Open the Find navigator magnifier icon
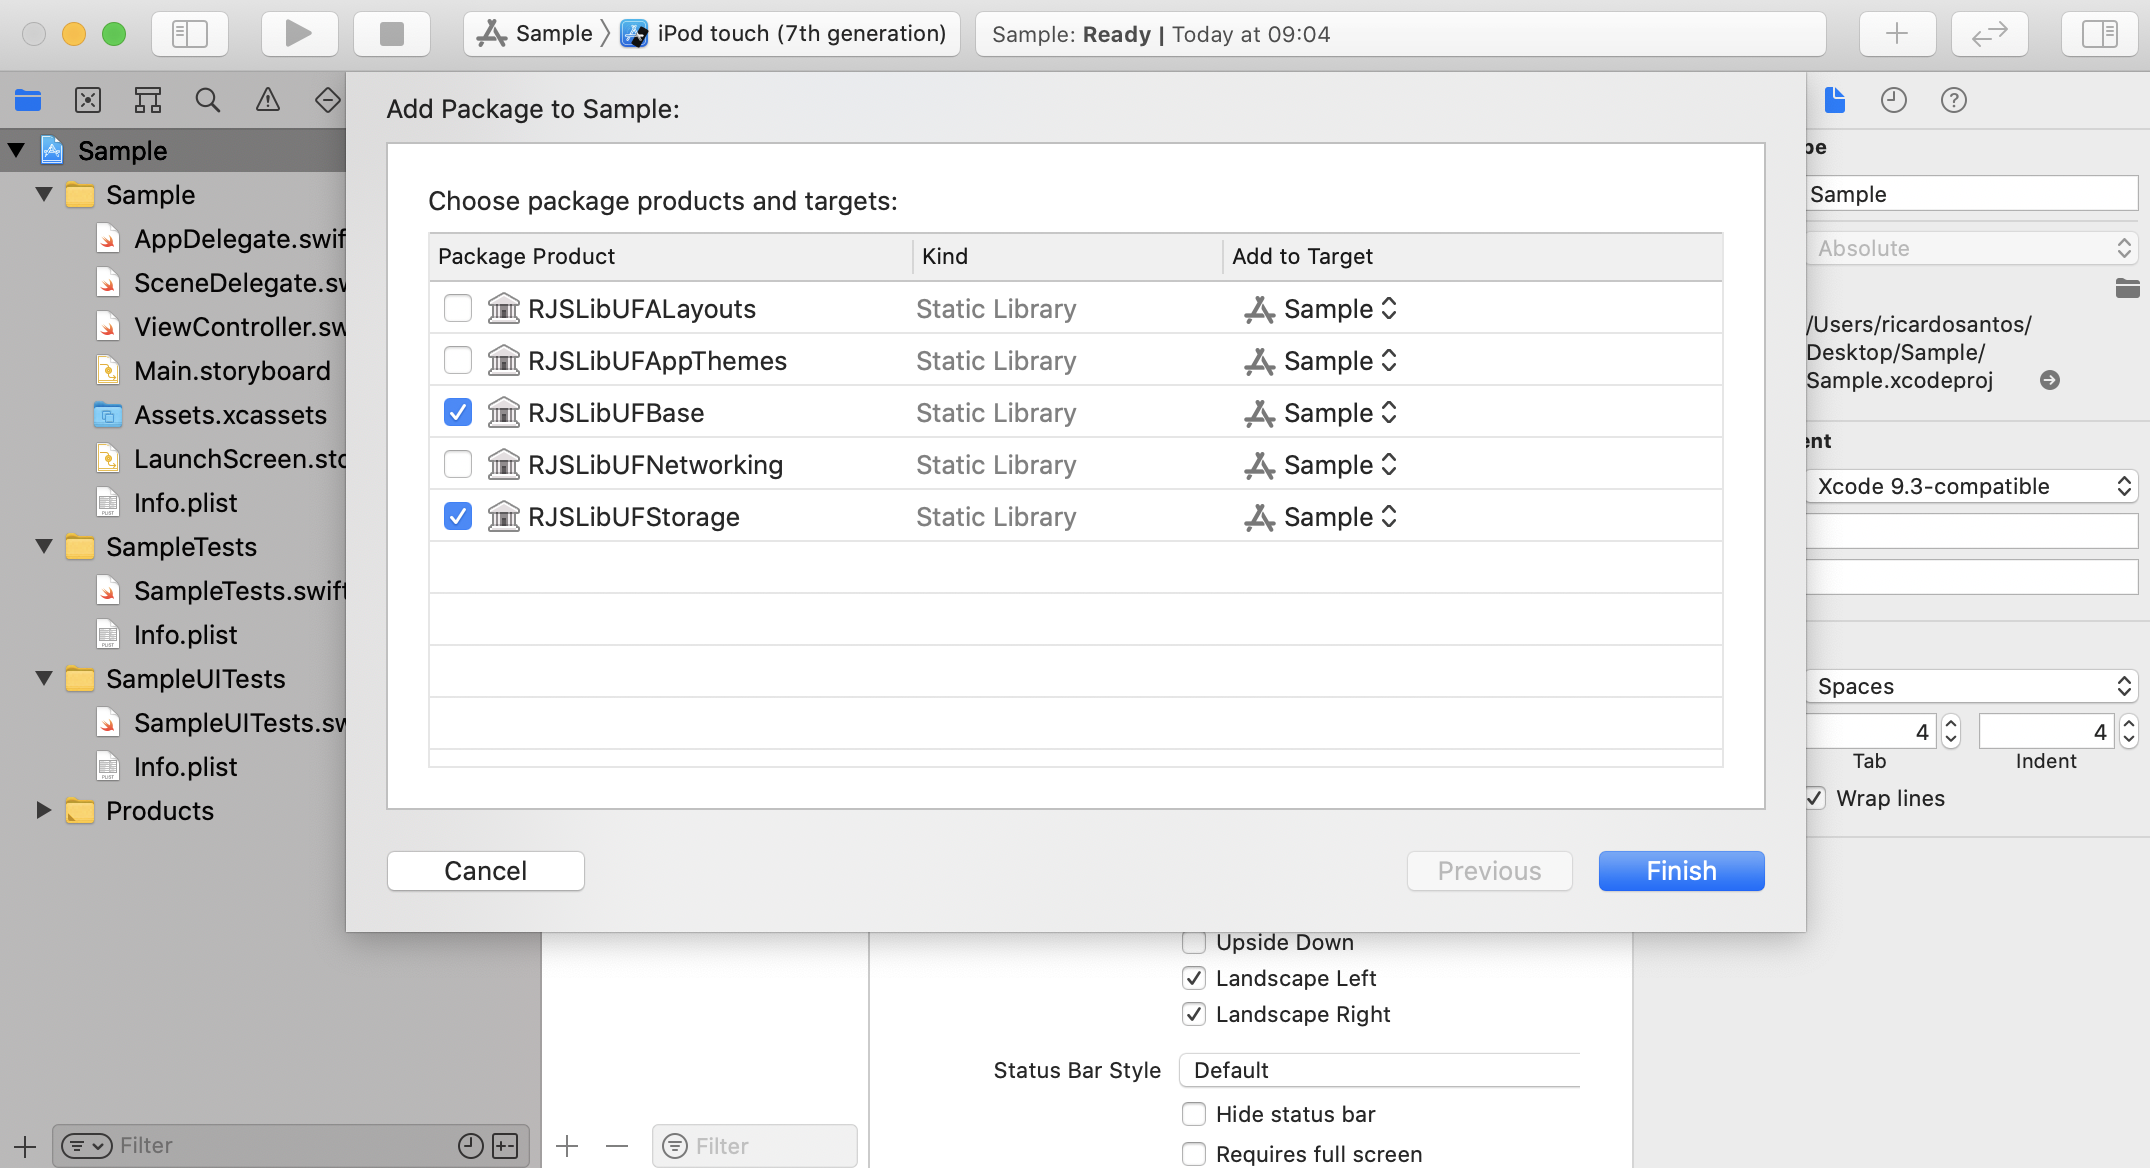The width and height of the screenshot is (2150, 1168). click(207, 100)
